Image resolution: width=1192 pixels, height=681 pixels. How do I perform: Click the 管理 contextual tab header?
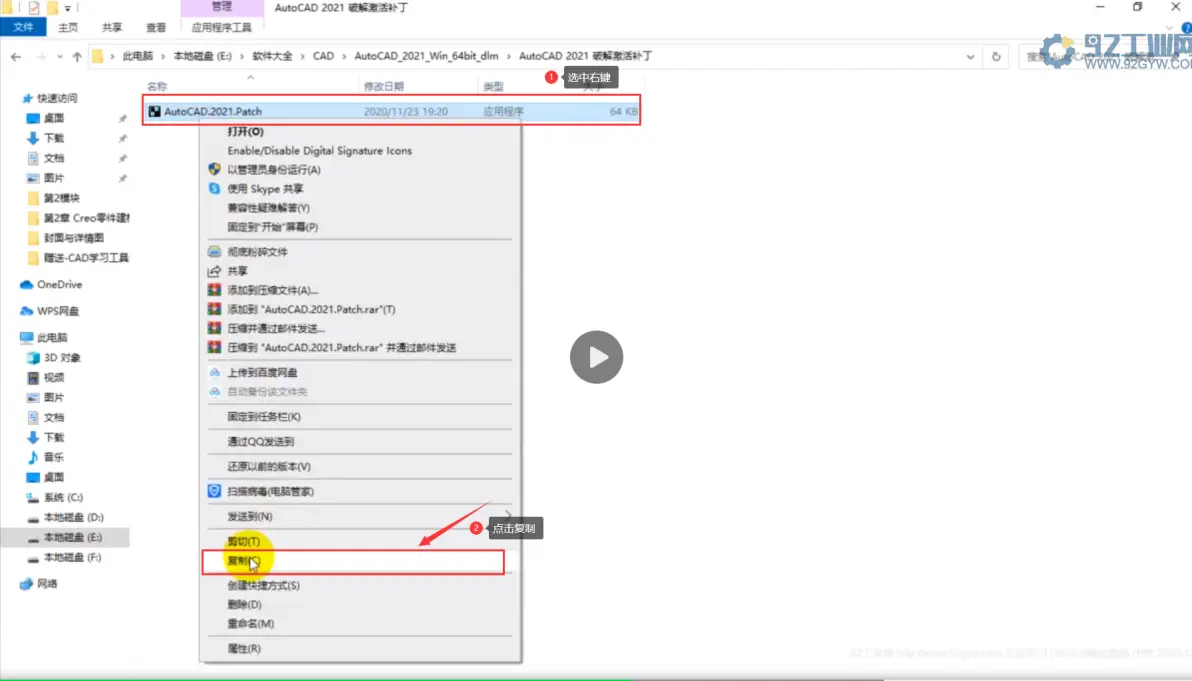click(x=222, y=7)
